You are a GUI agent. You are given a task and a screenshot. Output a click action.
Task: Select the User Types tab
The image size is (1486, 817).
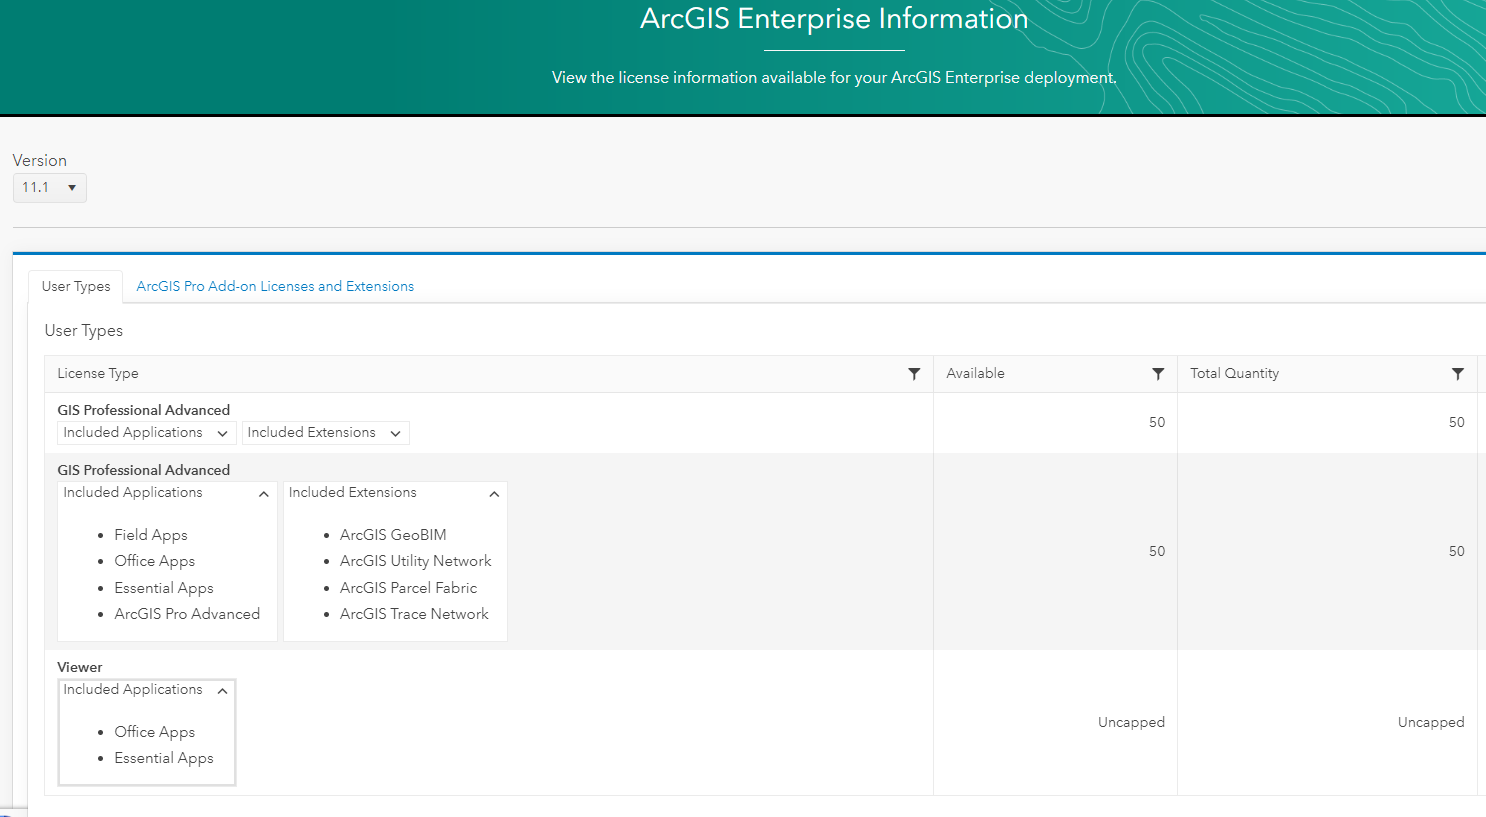pos(75,286)
